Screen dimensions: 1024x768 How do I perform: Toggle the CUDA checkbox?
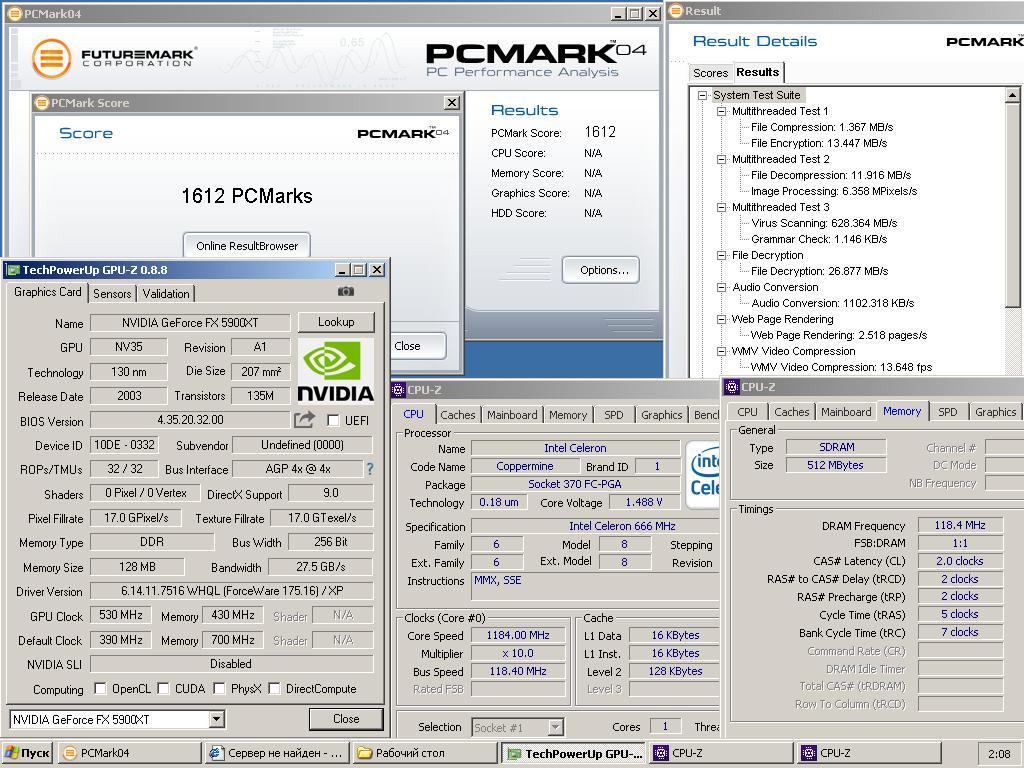pos(163,688)
